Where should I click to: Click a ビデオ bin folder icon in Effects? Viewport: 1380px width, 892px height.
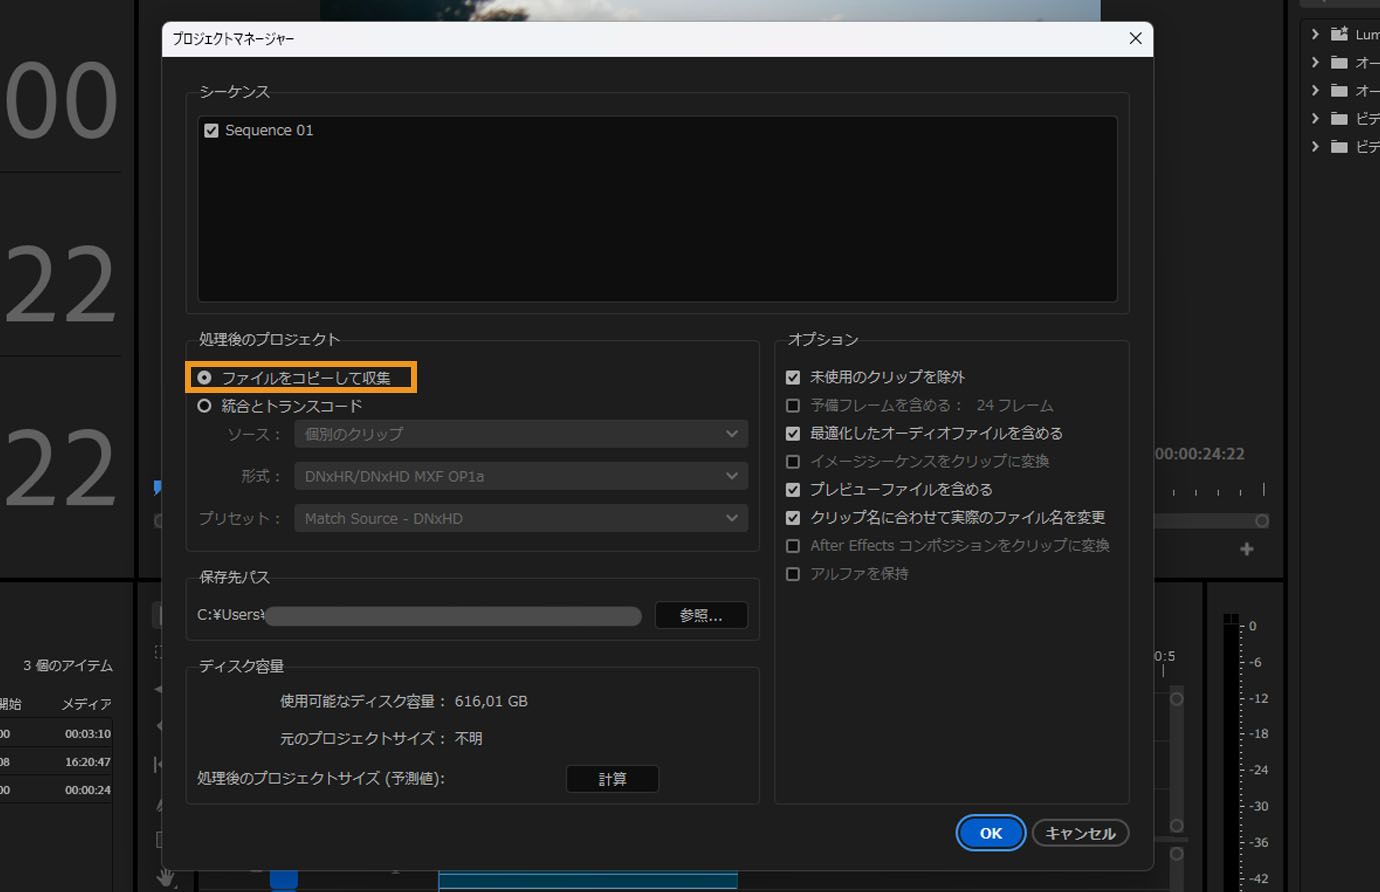1339,118
